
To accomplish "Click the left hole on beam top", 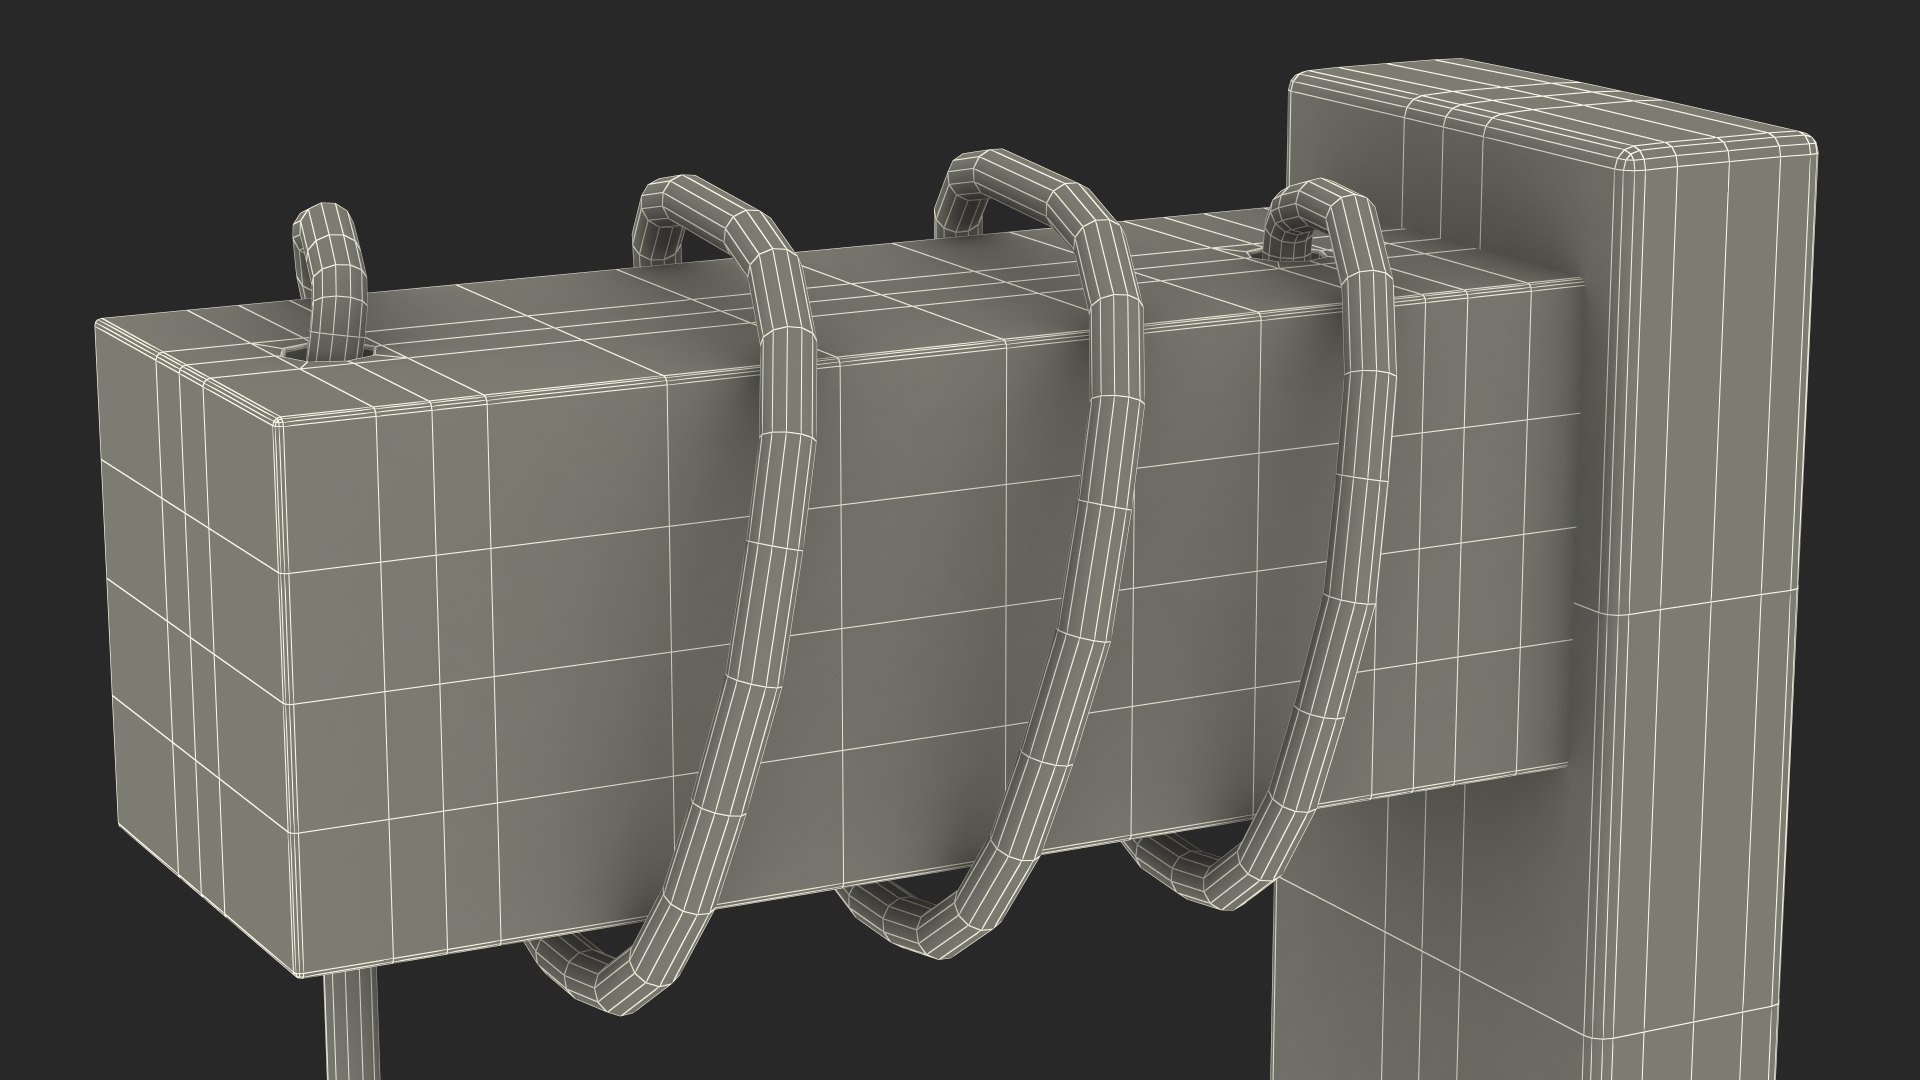I will pos(298,354).
